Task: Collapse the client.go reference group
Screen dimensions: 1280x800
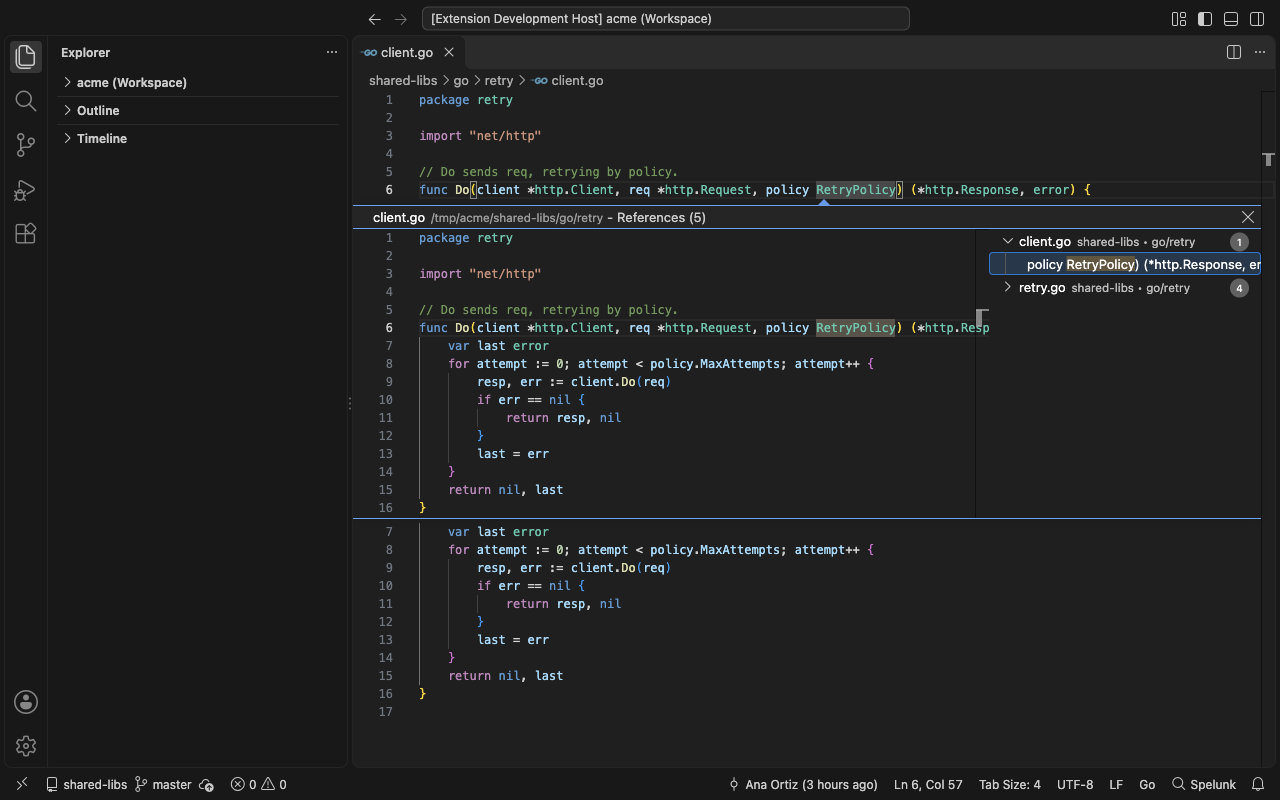Action: click(1008, 242)
